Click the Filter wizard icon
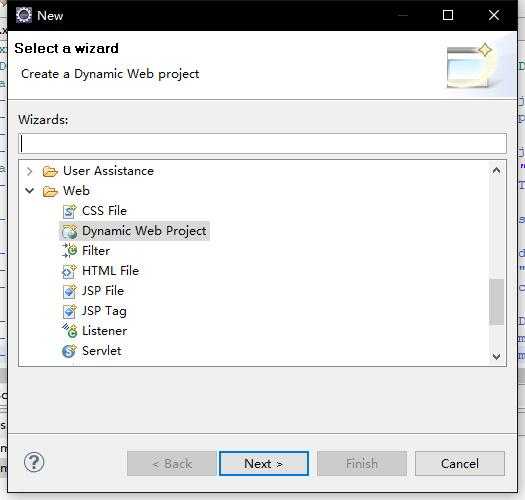 click(69, 251)
